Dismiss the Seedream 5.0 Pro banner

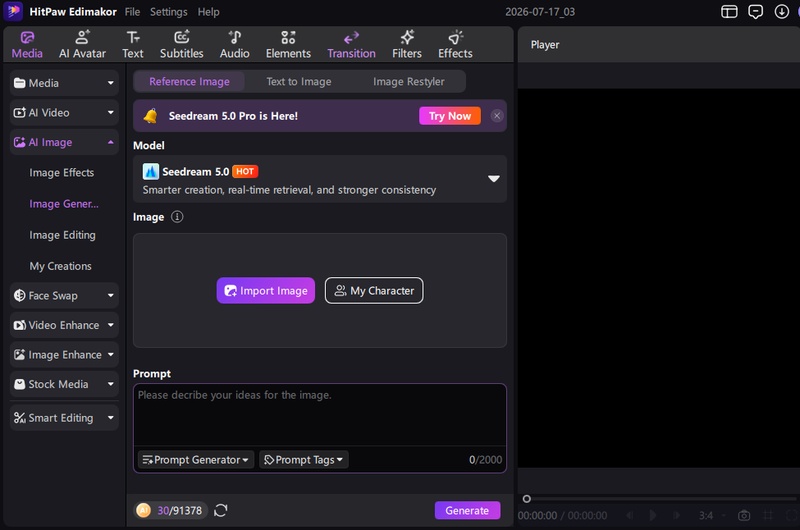[496, 116]
